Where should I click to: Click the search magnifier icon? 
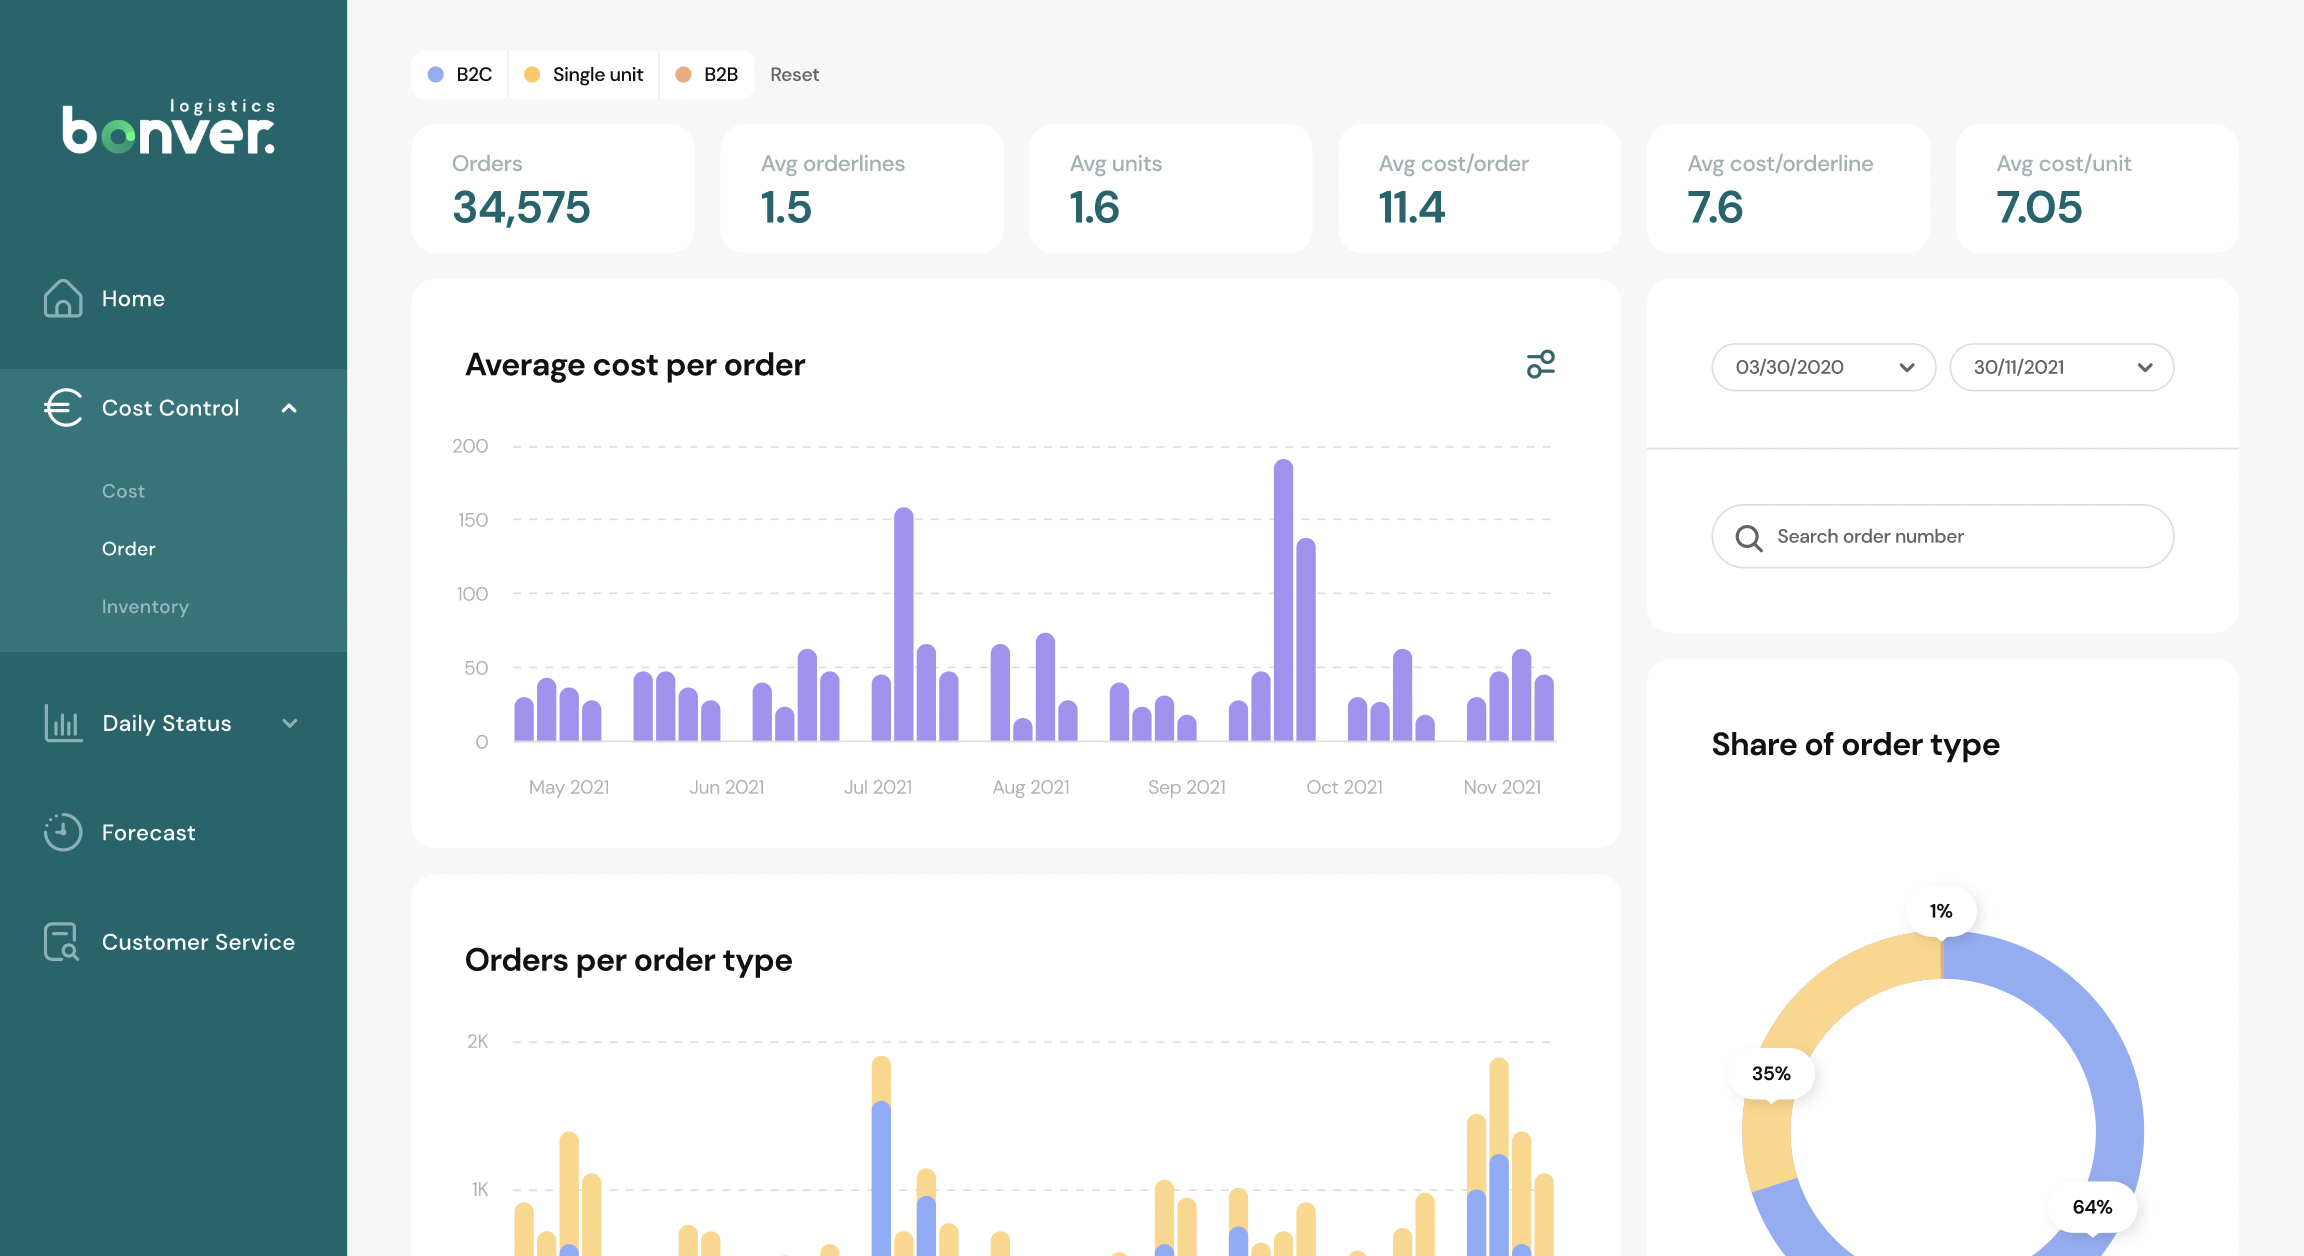coord(1749,538)
